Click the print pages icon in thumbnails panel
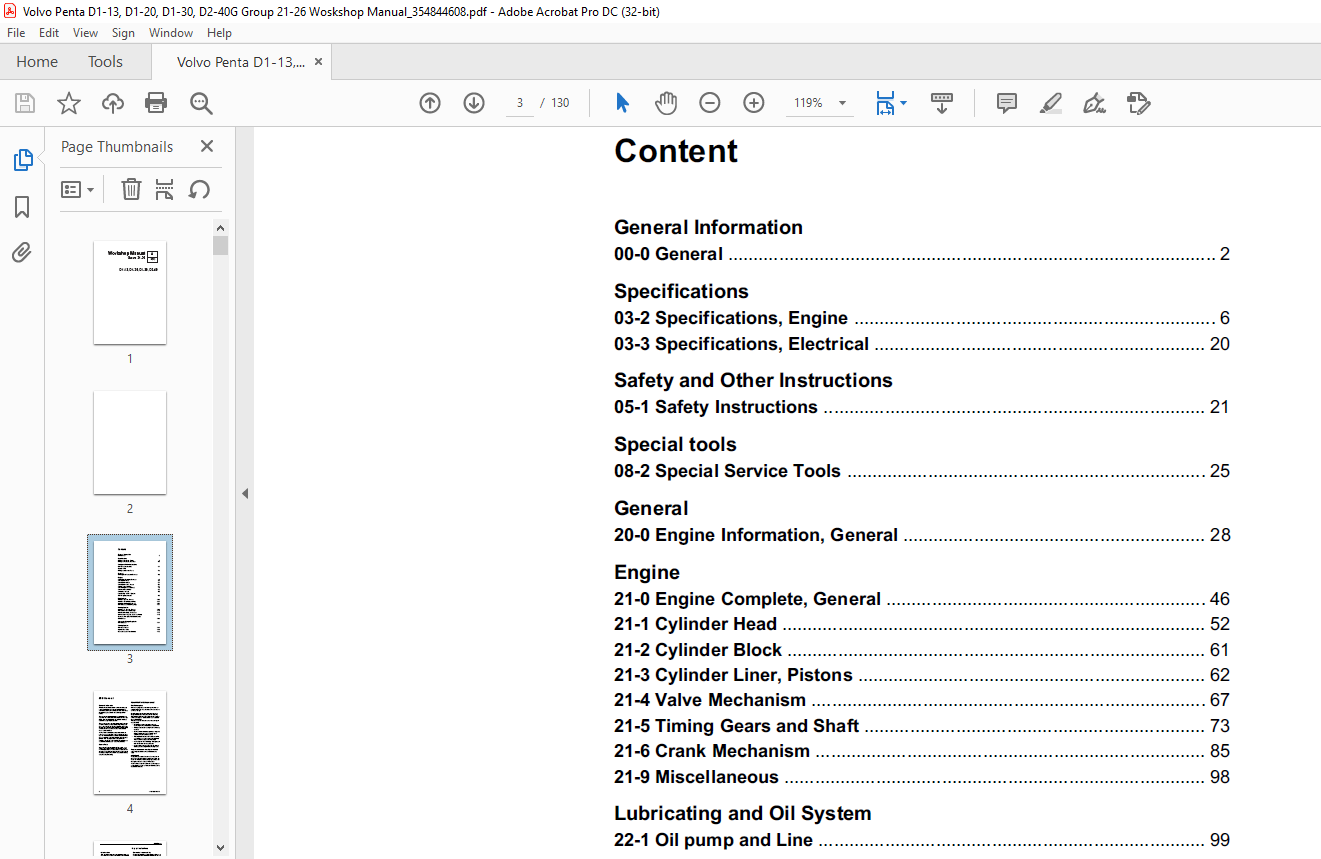The width and height of the screenshot is (1321, 859). point(165,189)
